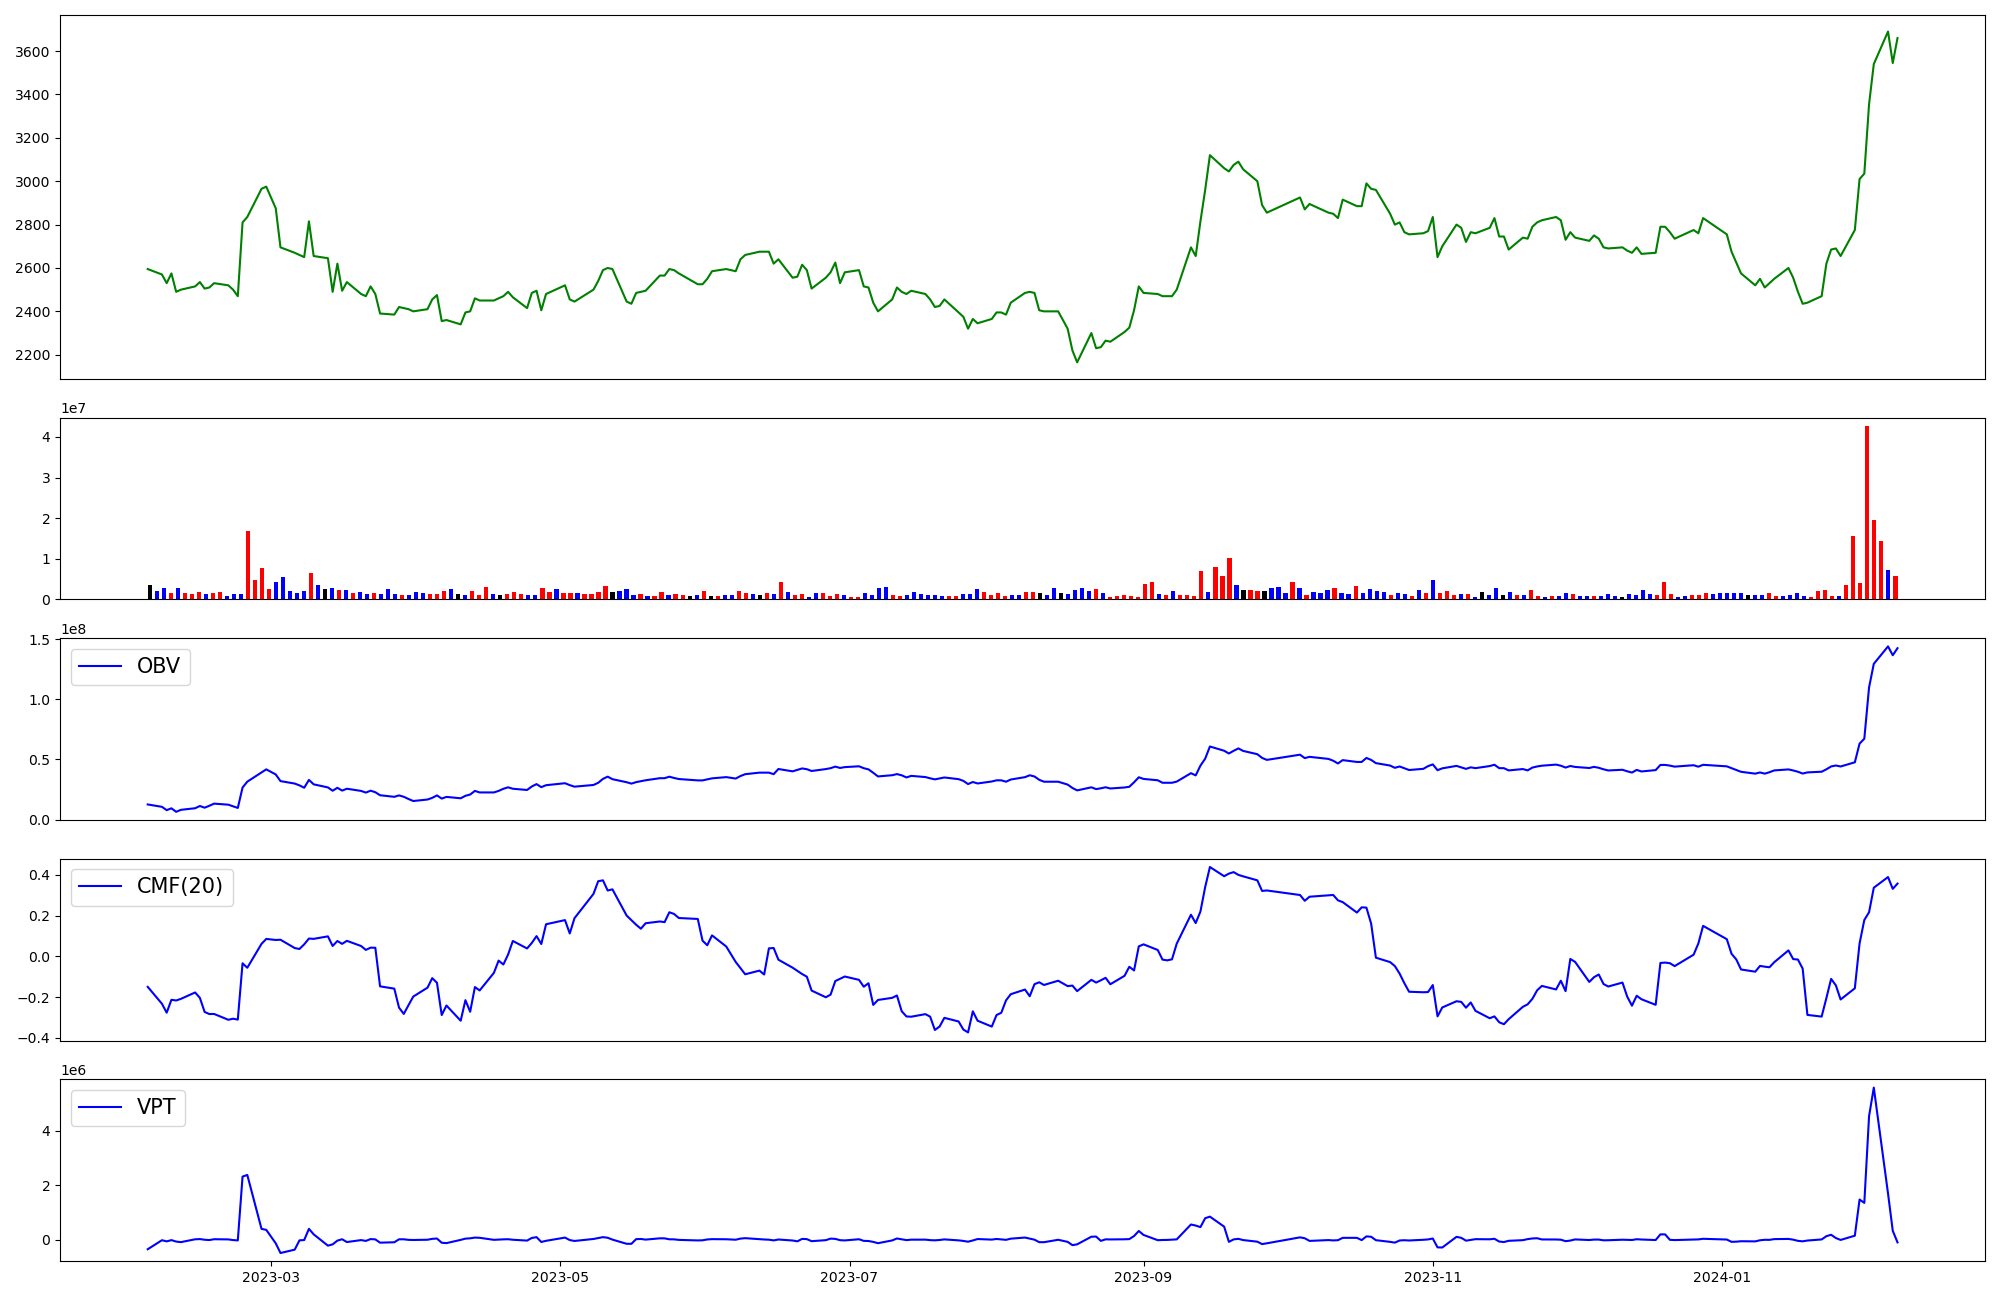The width and height of the screenshot is (2000, 1300).
Task: Select the 2023-05 date axis label
Action: pyautogui.click(x=560, y=1277)
